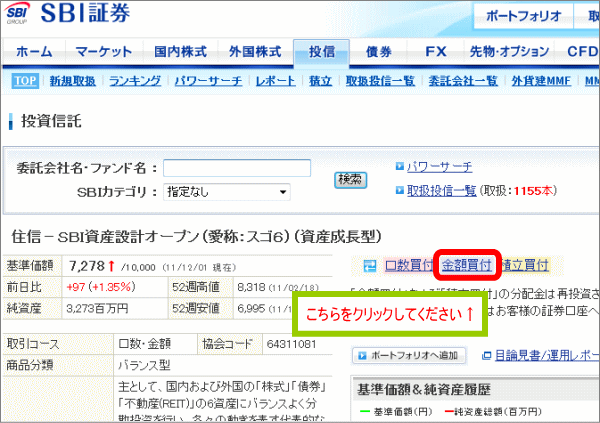Open the マーケット tab
Screen dimensions: 600x423
[104, 52]
